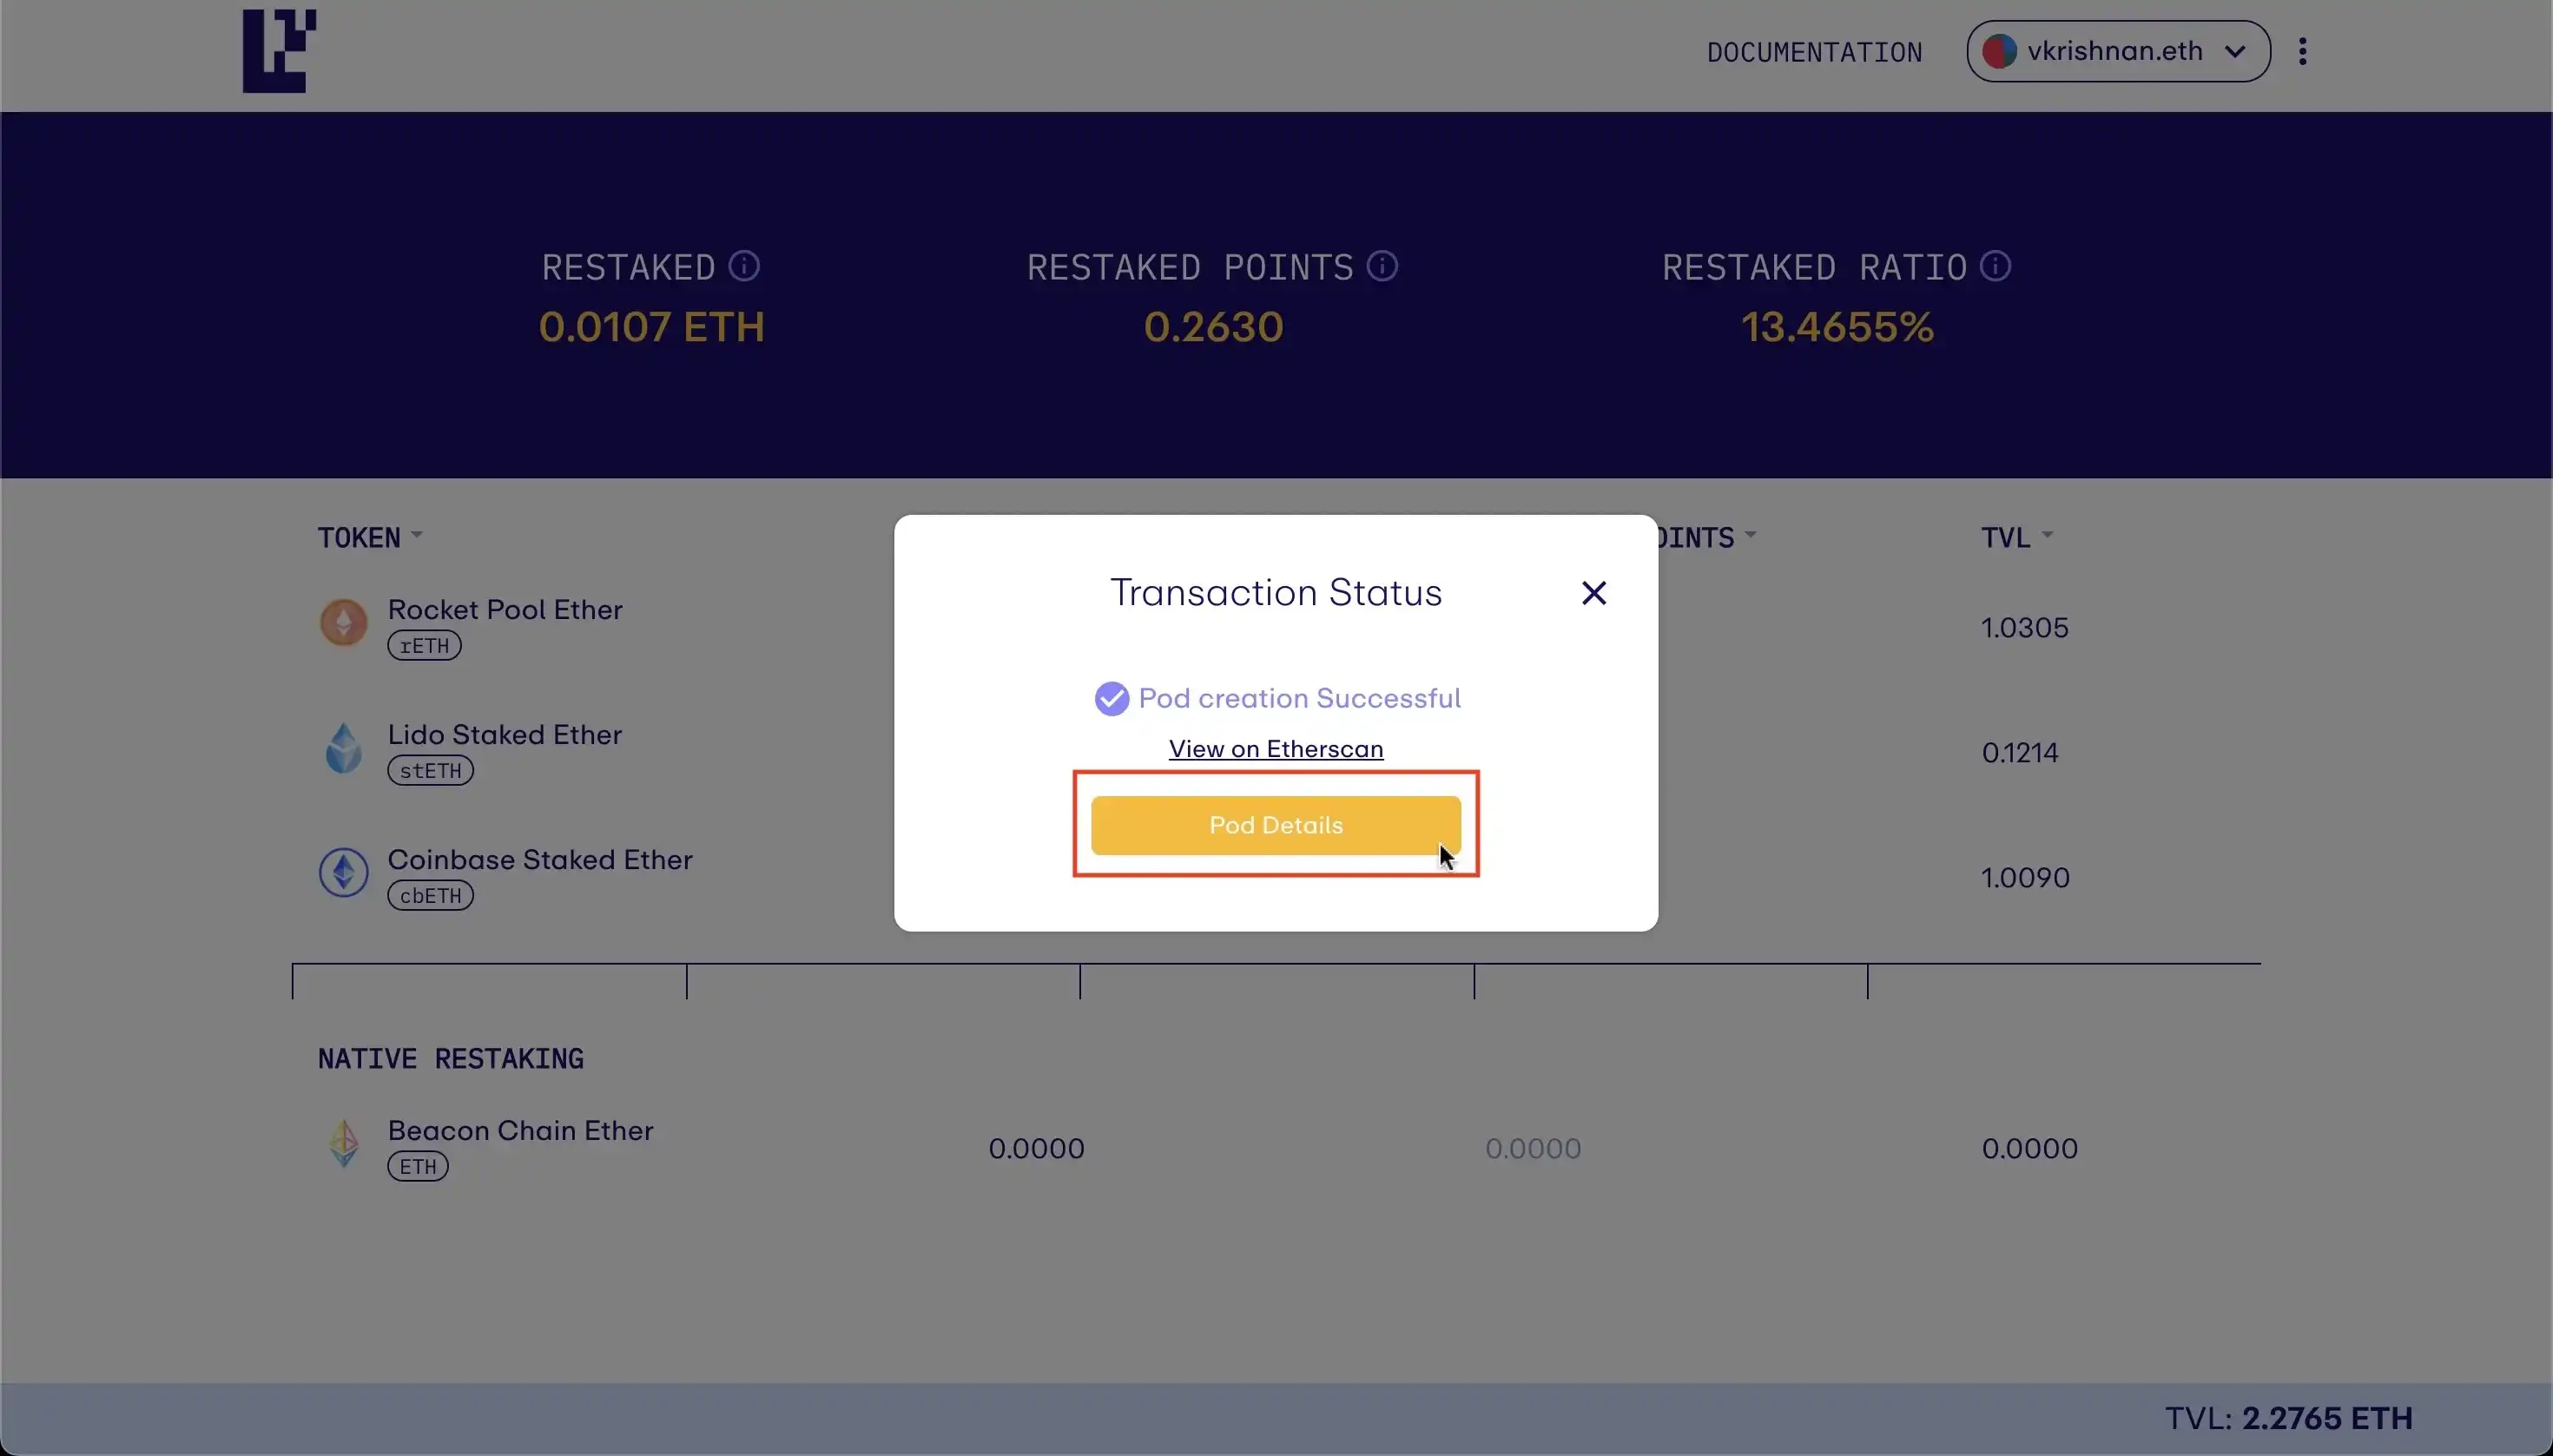Click the cbETH token badge
This screenshot has height=1456, width=2553.
coord(430,896)
